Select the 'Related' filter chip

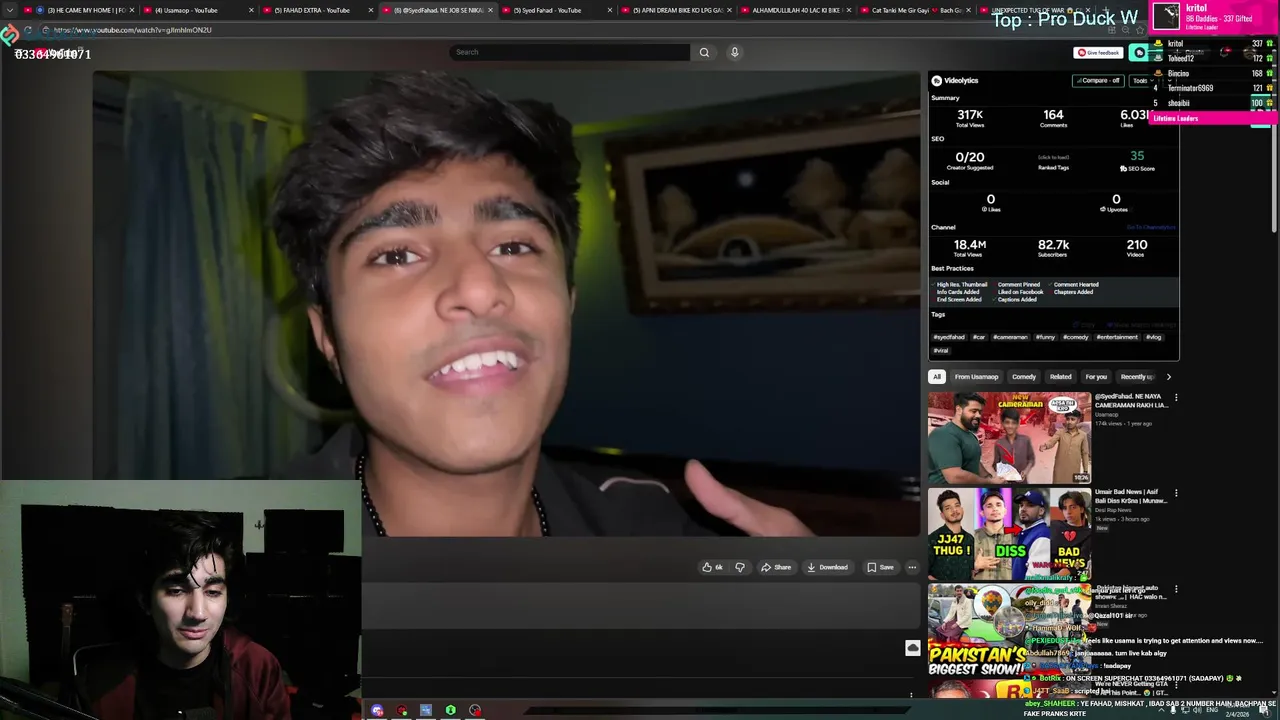tap(1061, 377)
